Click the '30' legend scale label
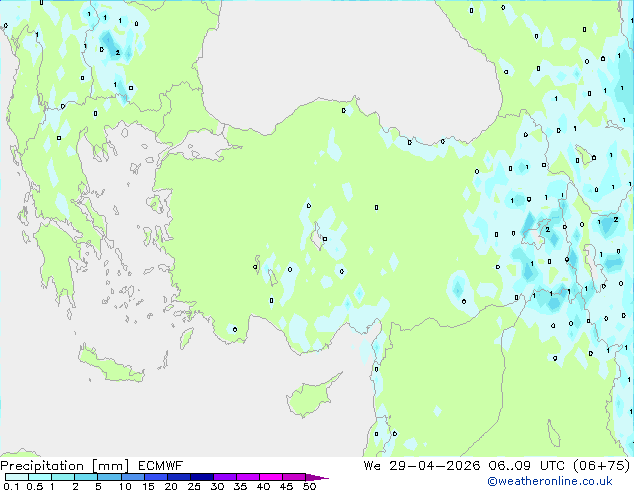 tap(217, 486)
